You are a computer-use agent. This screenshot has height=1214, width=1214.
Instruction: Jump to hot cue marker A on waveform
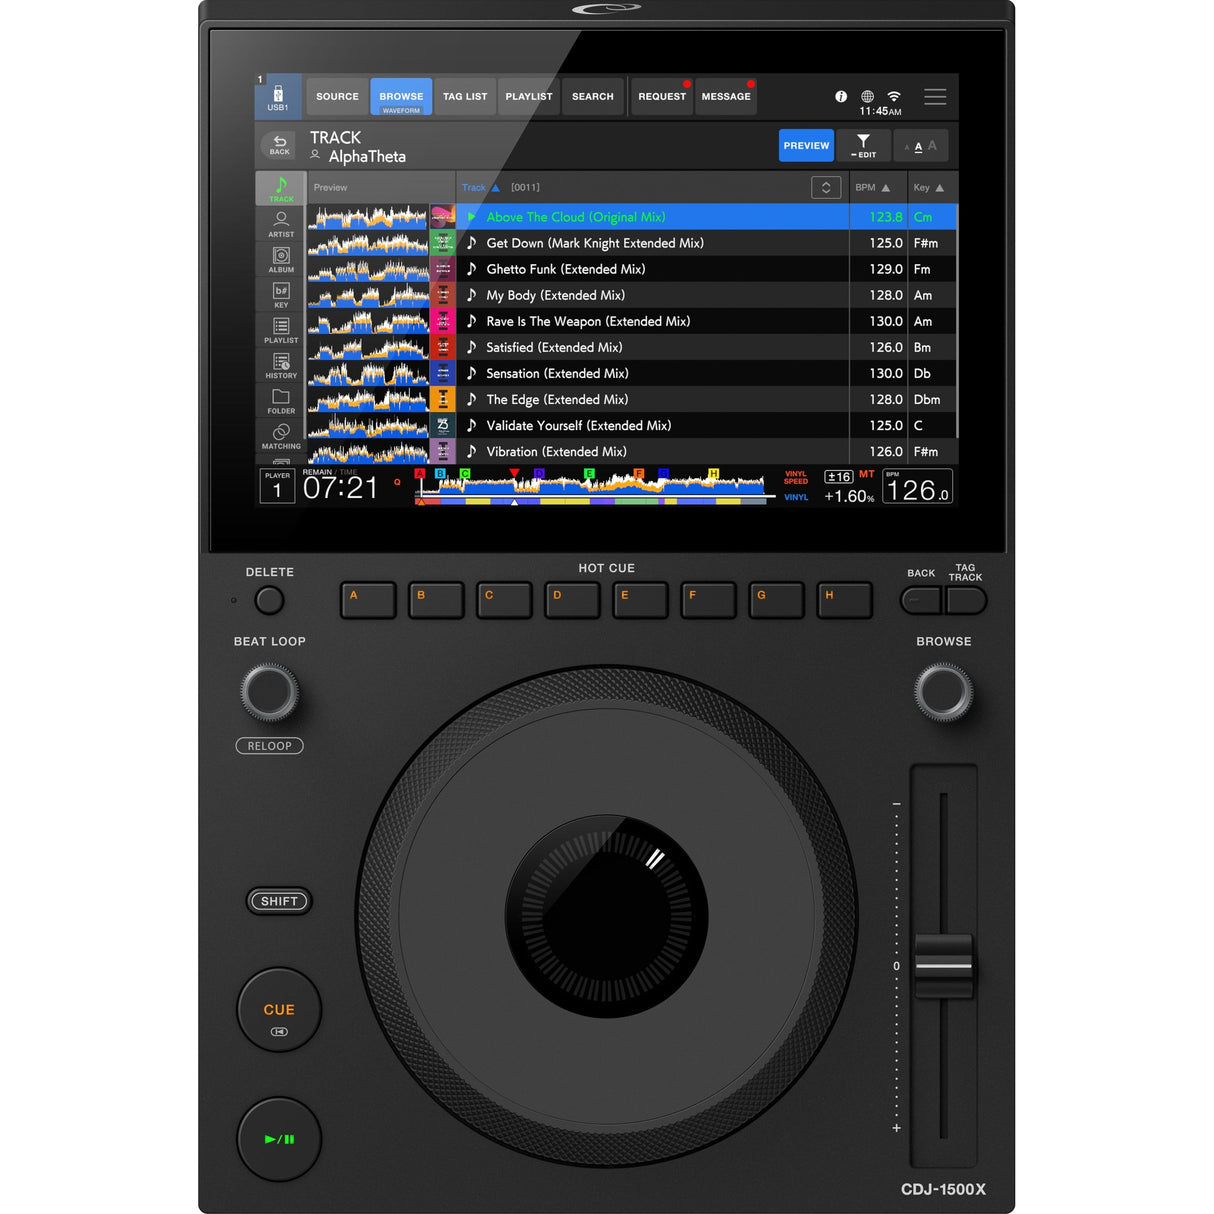[420, 474]
